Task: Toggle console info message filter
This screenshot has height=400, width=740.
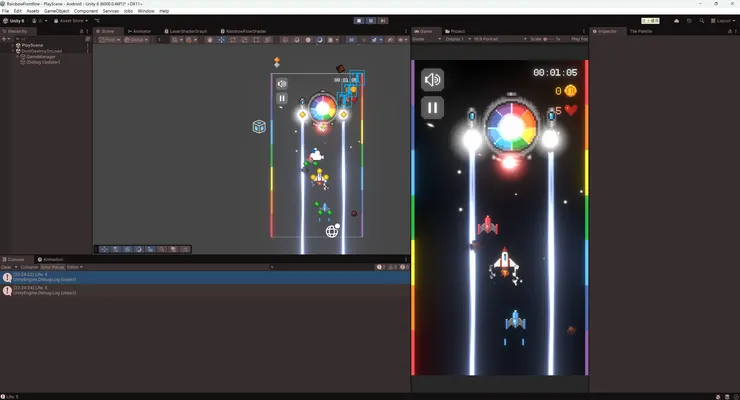Action: 381,267
